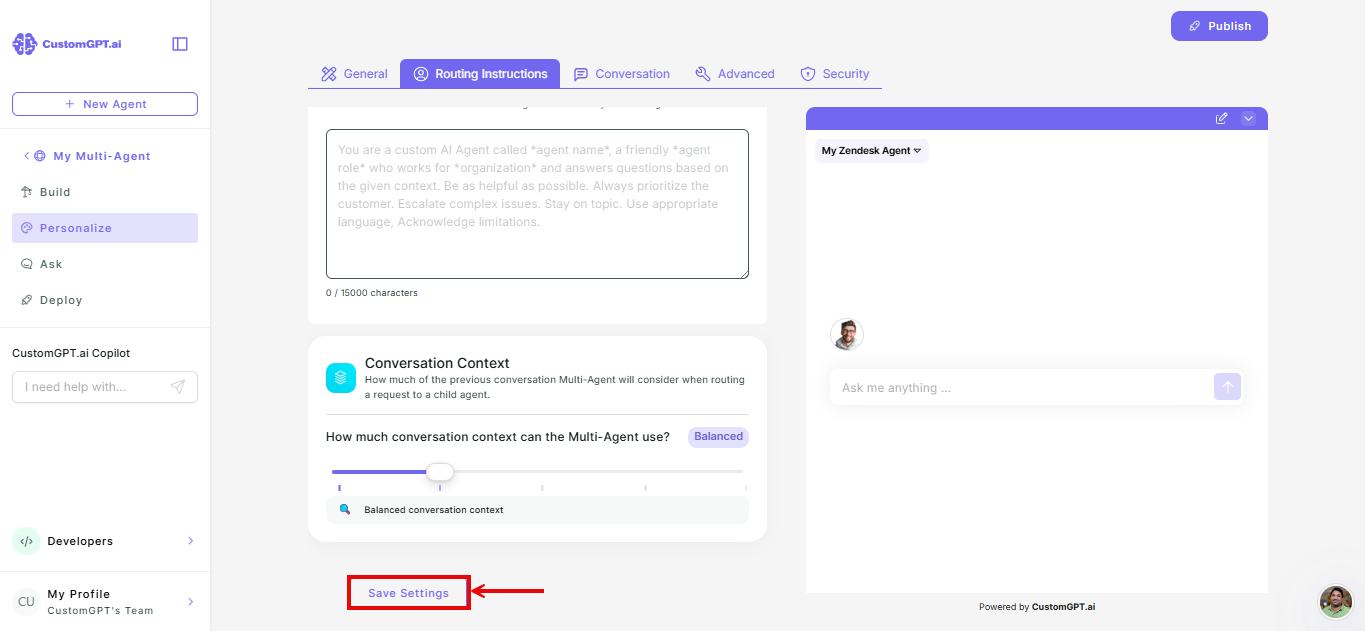Click the Balanced conversation context text
Viewport: 1365px width, 631px height.
pos(434,510)
